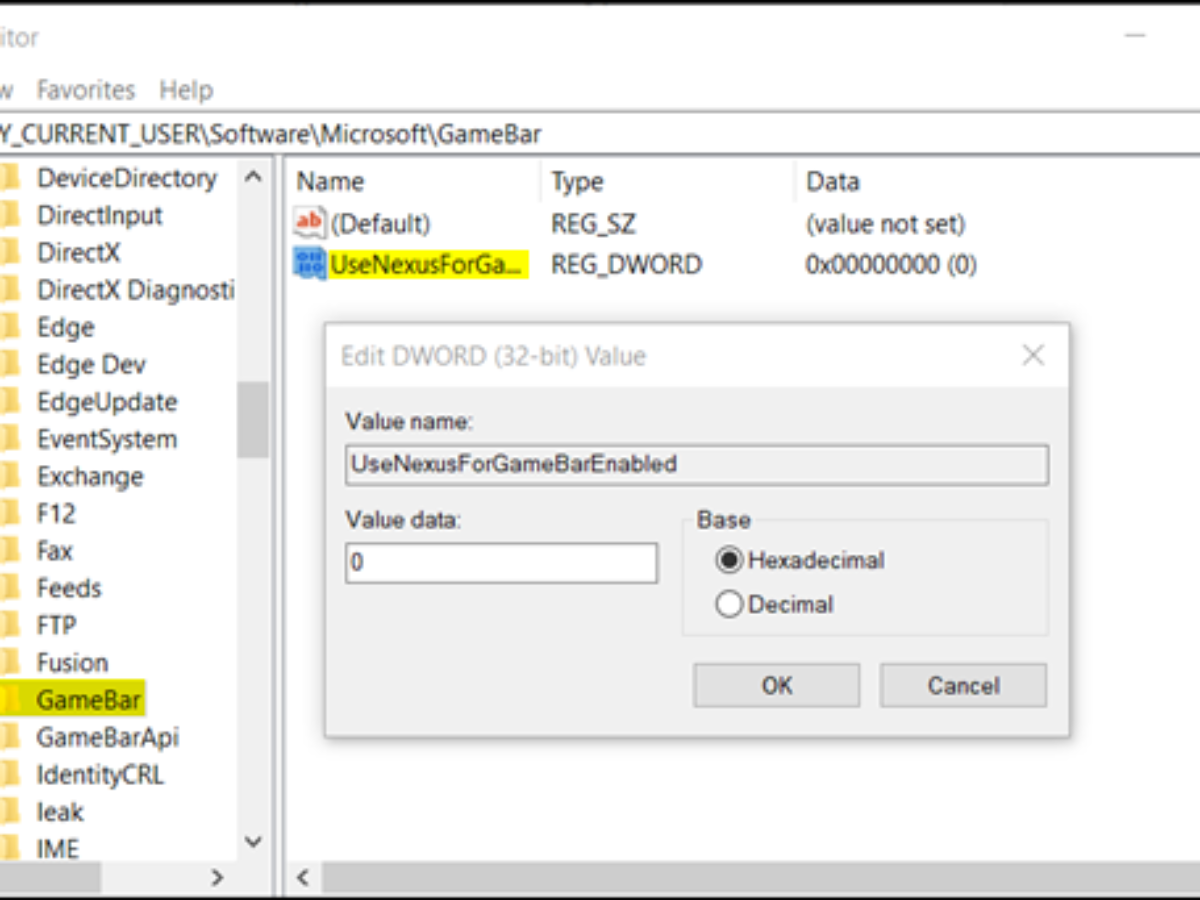Select the EdgeUpdate key folder
The height and width of the screenshot is (900, 1200).
coord(107,402)
